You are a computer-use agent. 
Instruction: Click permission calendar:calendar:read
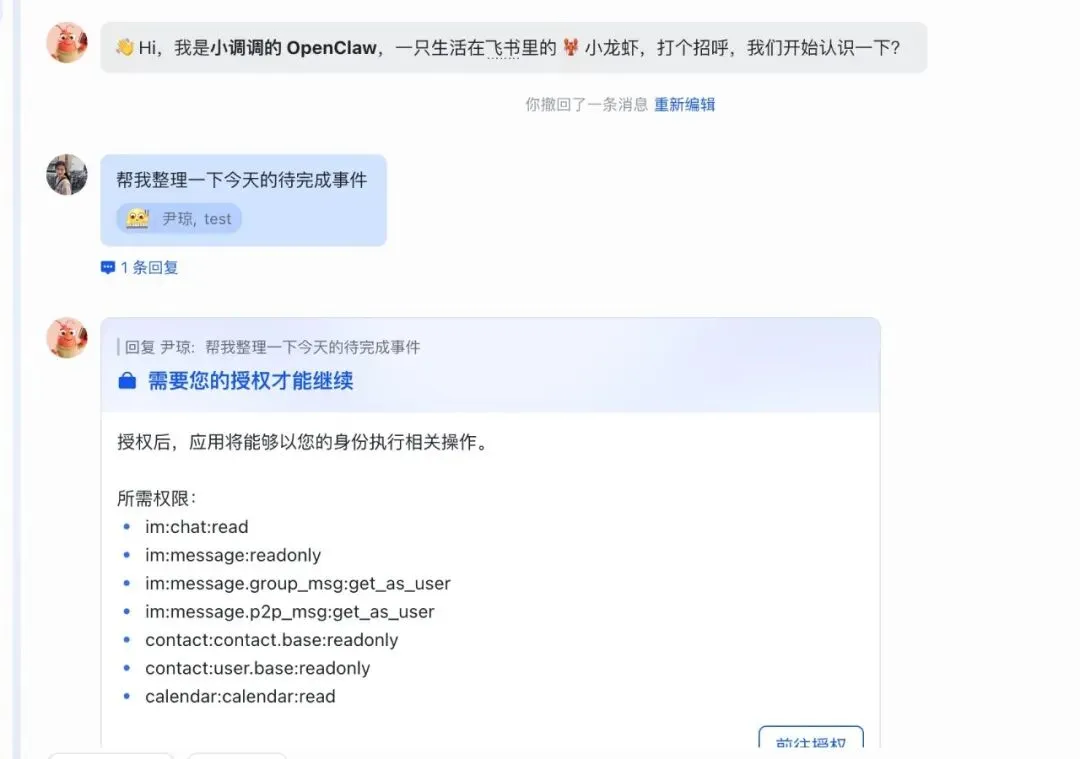coord(240,696)
